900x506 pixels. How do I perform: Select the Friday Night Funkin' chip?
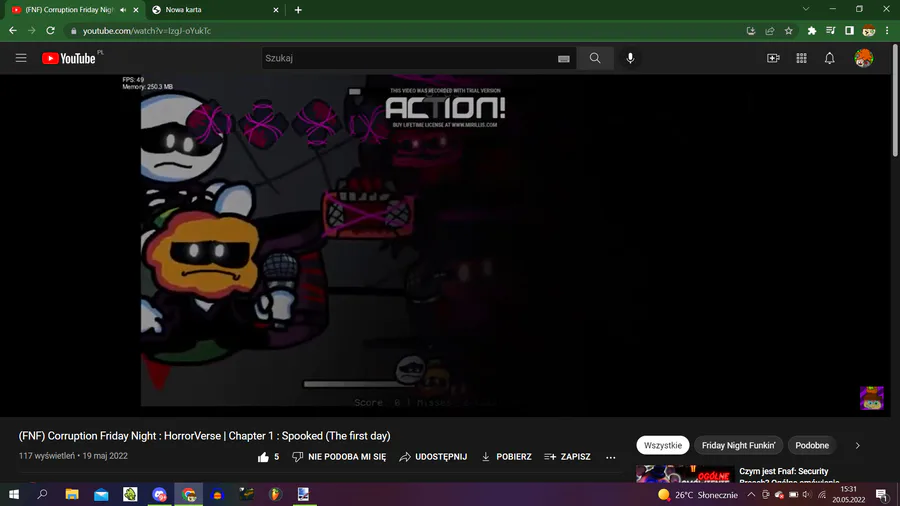(x=738, y=445)
